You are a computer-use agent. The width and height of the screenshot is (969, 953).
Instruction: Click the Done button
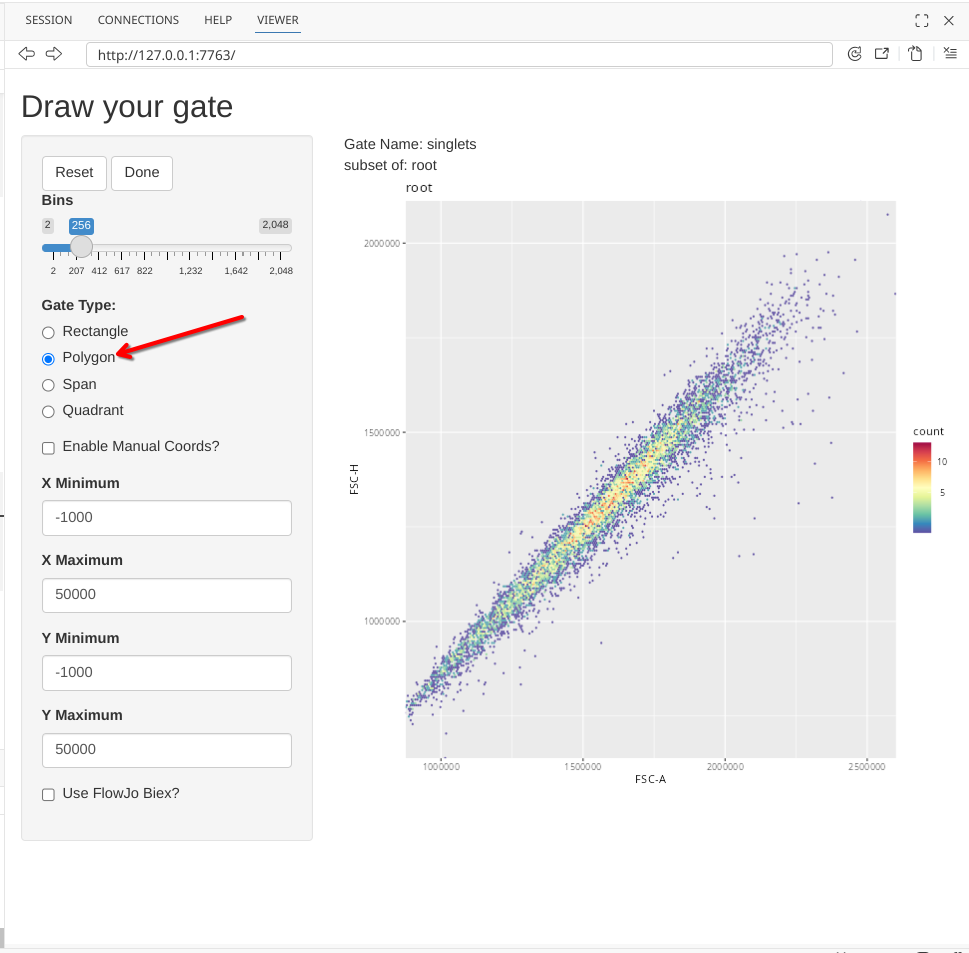[x=142, y=173]
